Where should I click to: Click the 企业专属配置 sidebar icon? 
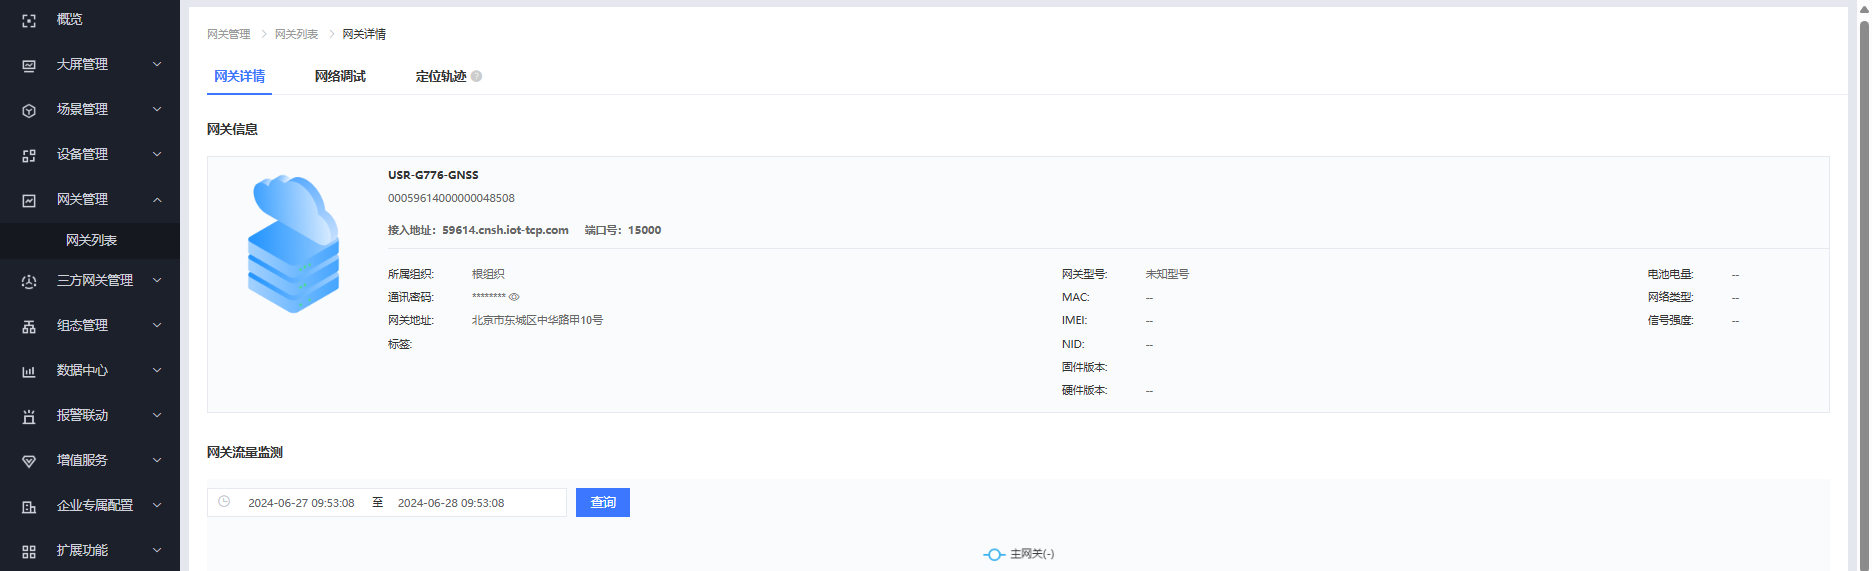[x=29, y=506]
